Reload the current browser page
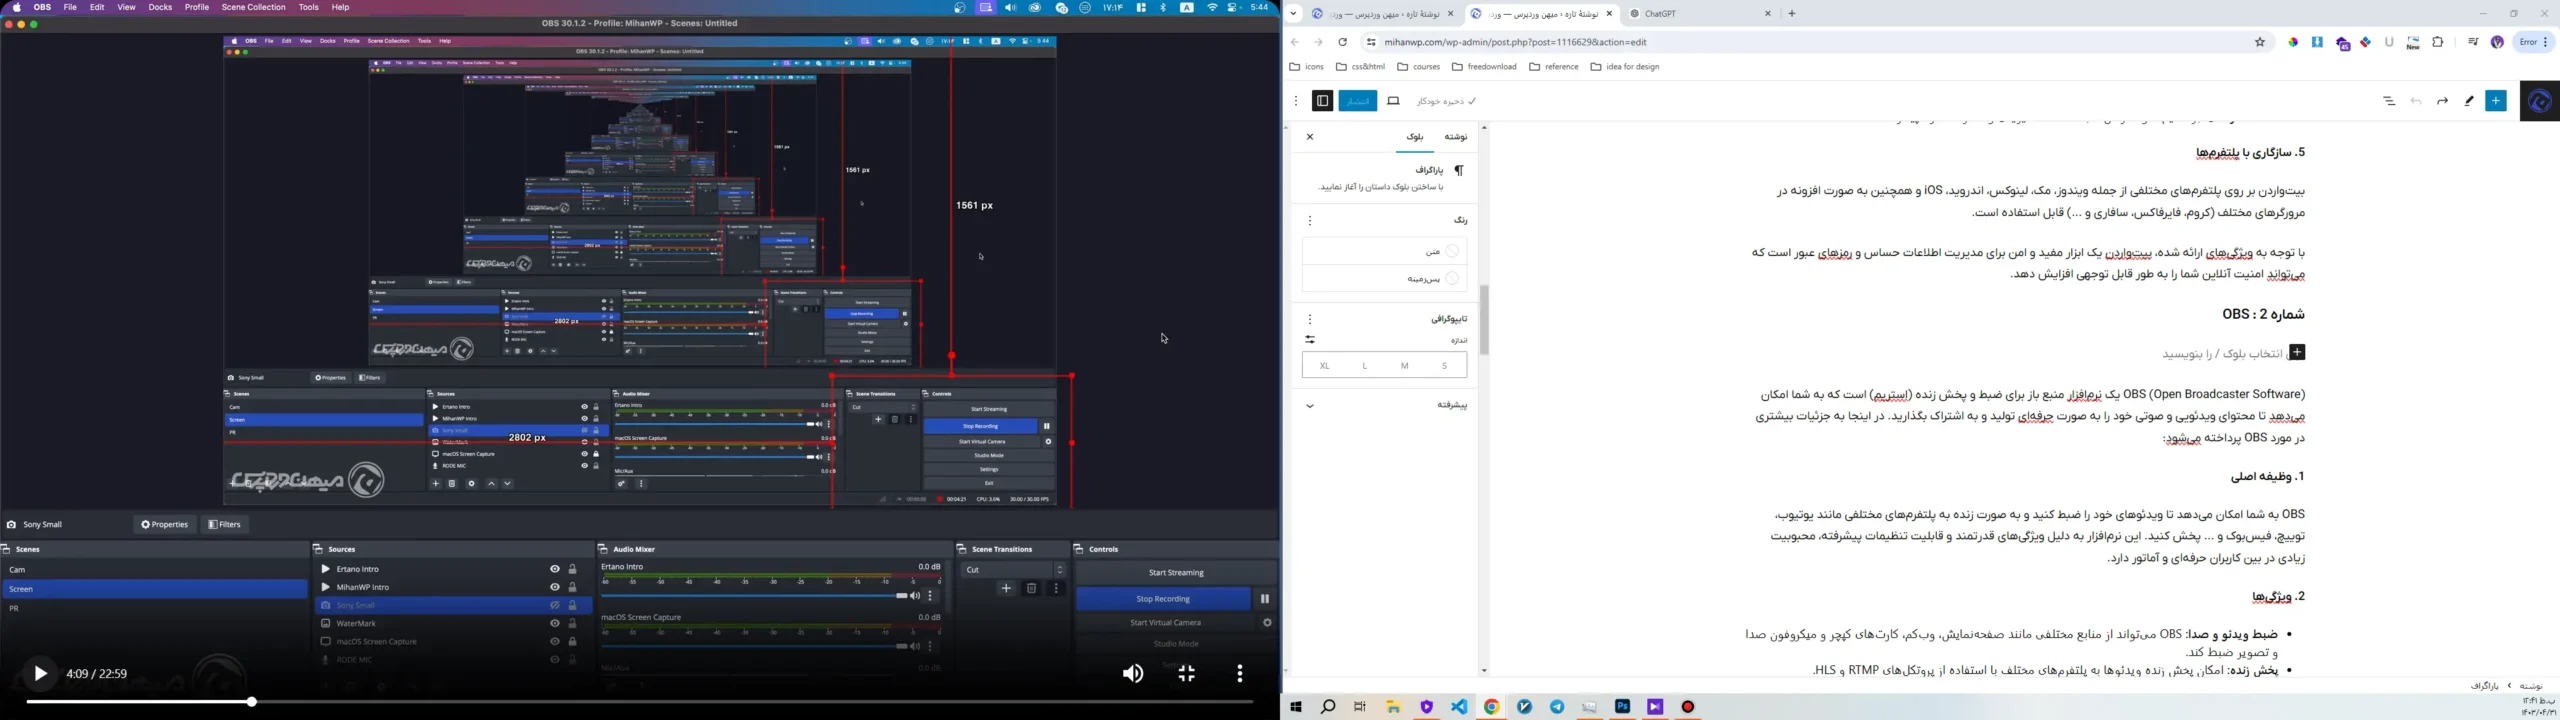The image size is (2560, 720). 1343,42
